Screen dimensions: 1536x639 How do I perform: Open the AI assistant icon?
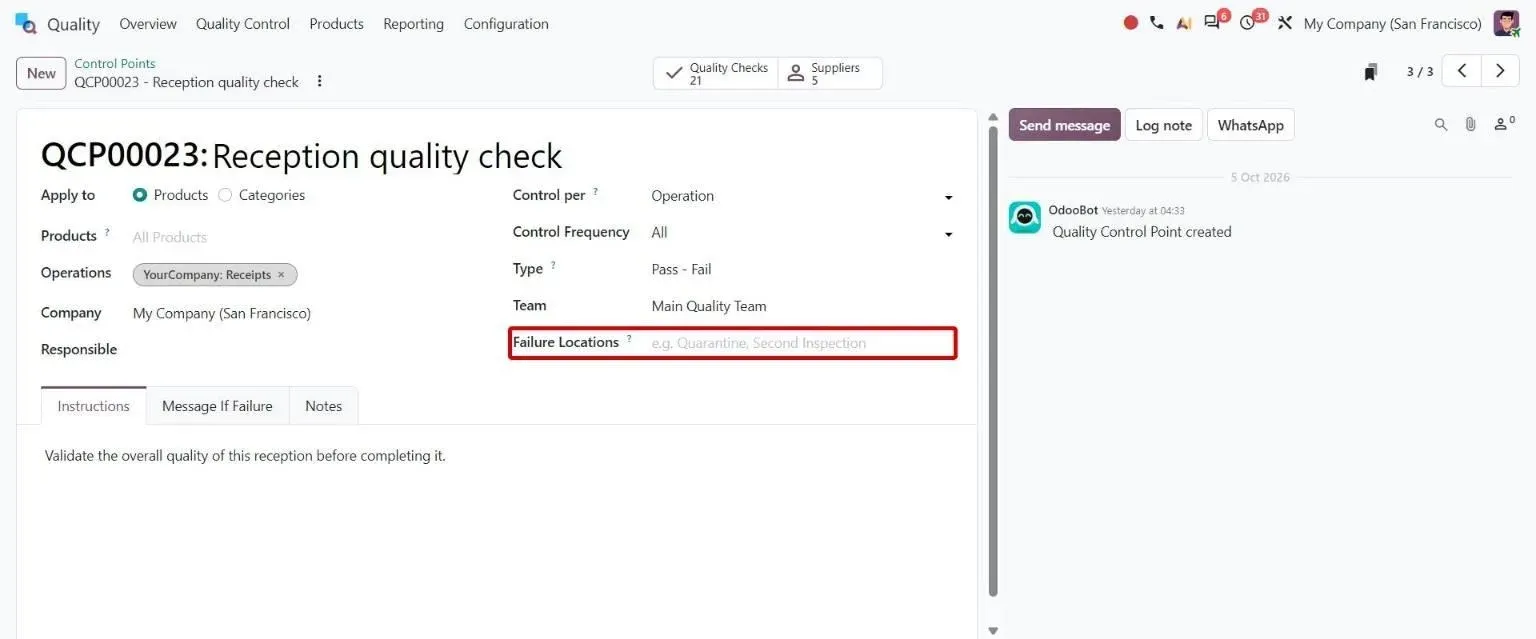pos(1184,23)
